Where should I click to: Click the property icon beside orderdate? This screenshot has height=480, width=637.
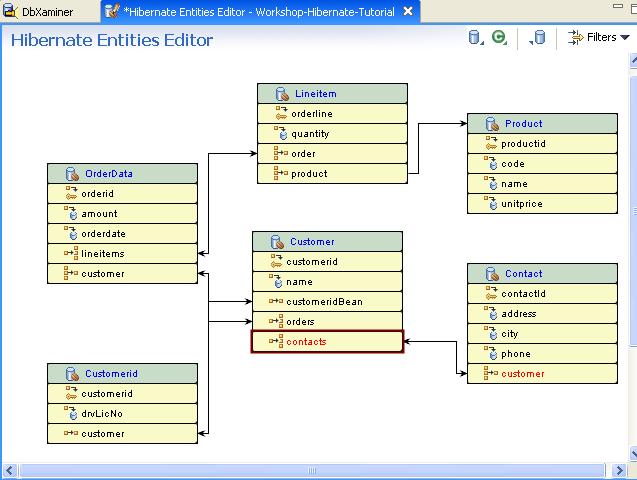coord(71,233)
